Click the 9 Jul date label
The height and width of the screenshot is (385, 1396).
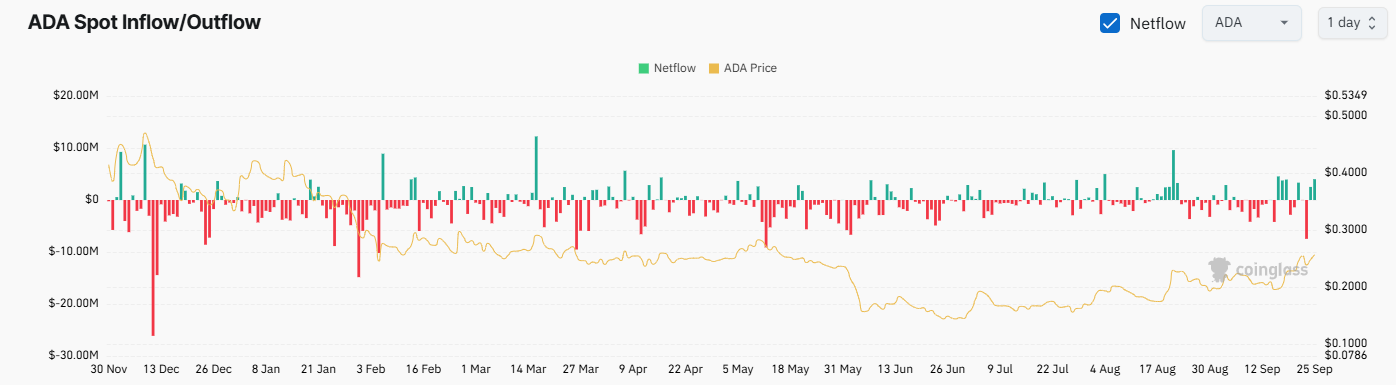click(1000, 370)
